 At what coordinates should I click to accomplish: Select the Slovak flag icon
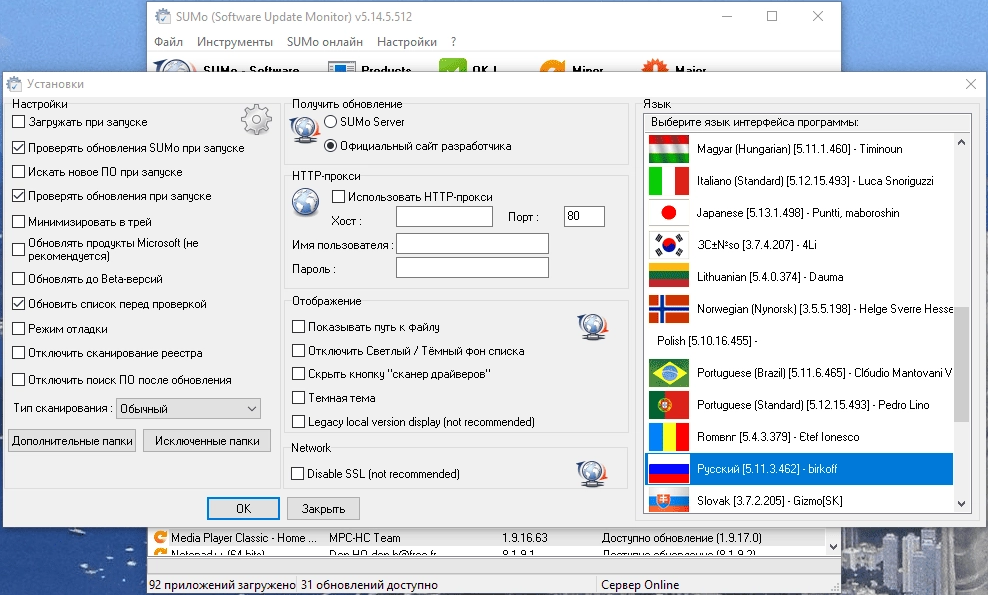coord(669,500)
